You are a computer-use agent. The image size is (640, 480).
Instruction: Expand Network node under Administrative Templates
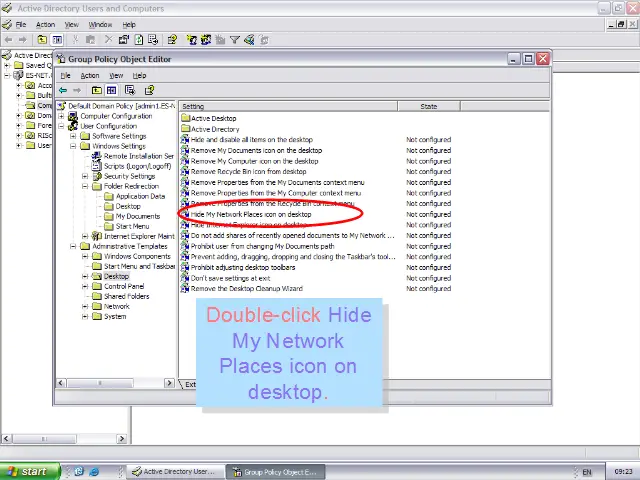click(85, 306)
